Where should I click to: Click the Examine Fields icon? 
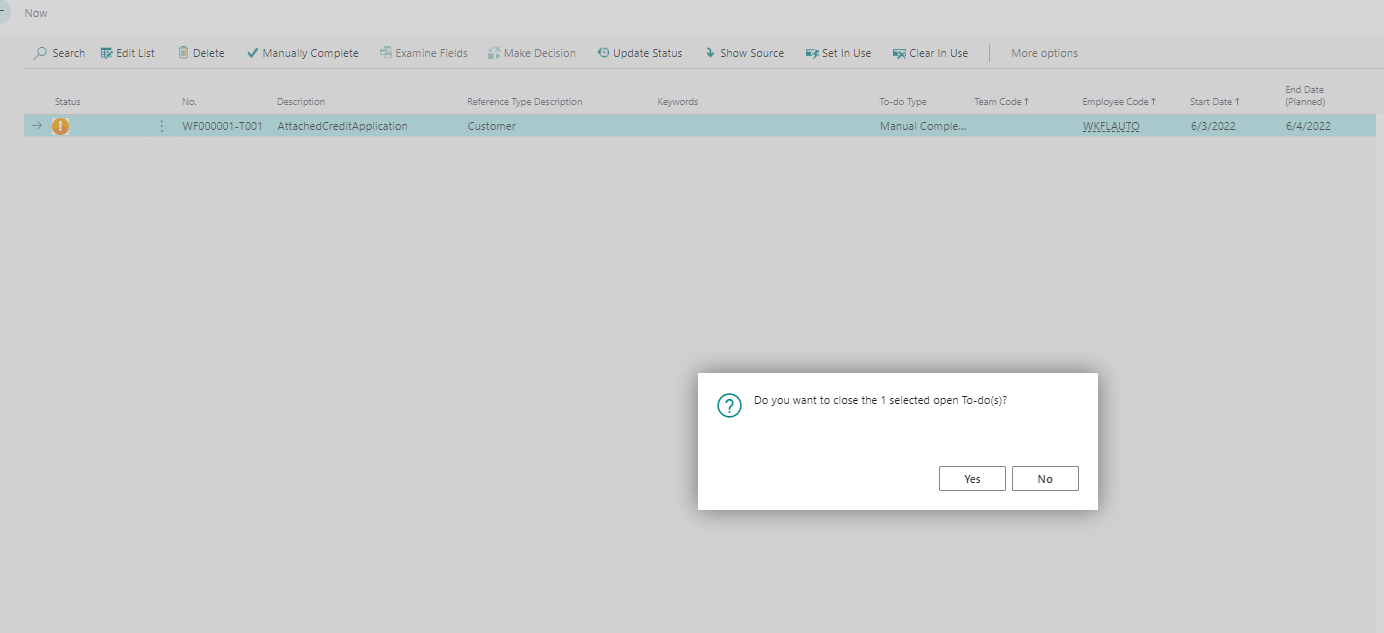coord(386,53)
